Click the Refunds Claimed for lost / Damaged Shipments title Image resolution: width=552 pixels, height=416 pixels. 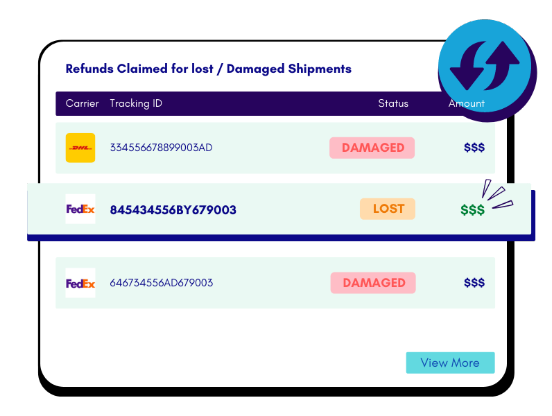pos(208,69)
